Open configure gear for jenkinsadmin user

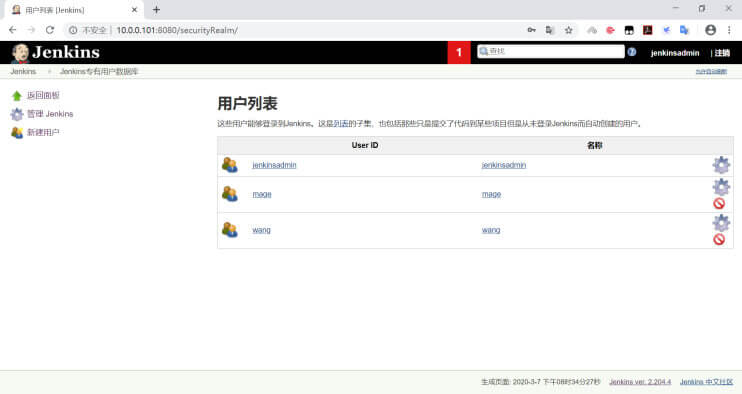(721, 165)
